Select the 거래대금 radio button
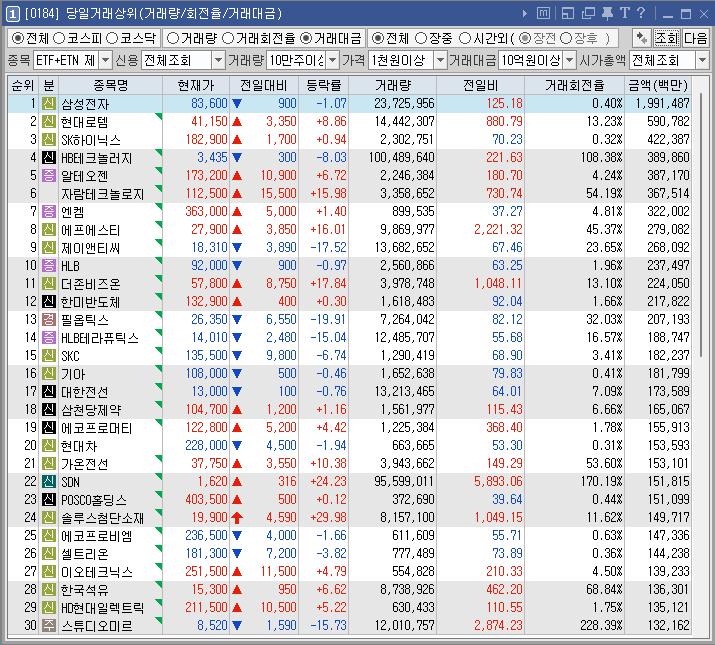The width and height of the screenshot is (715, 645). point(306,38)
